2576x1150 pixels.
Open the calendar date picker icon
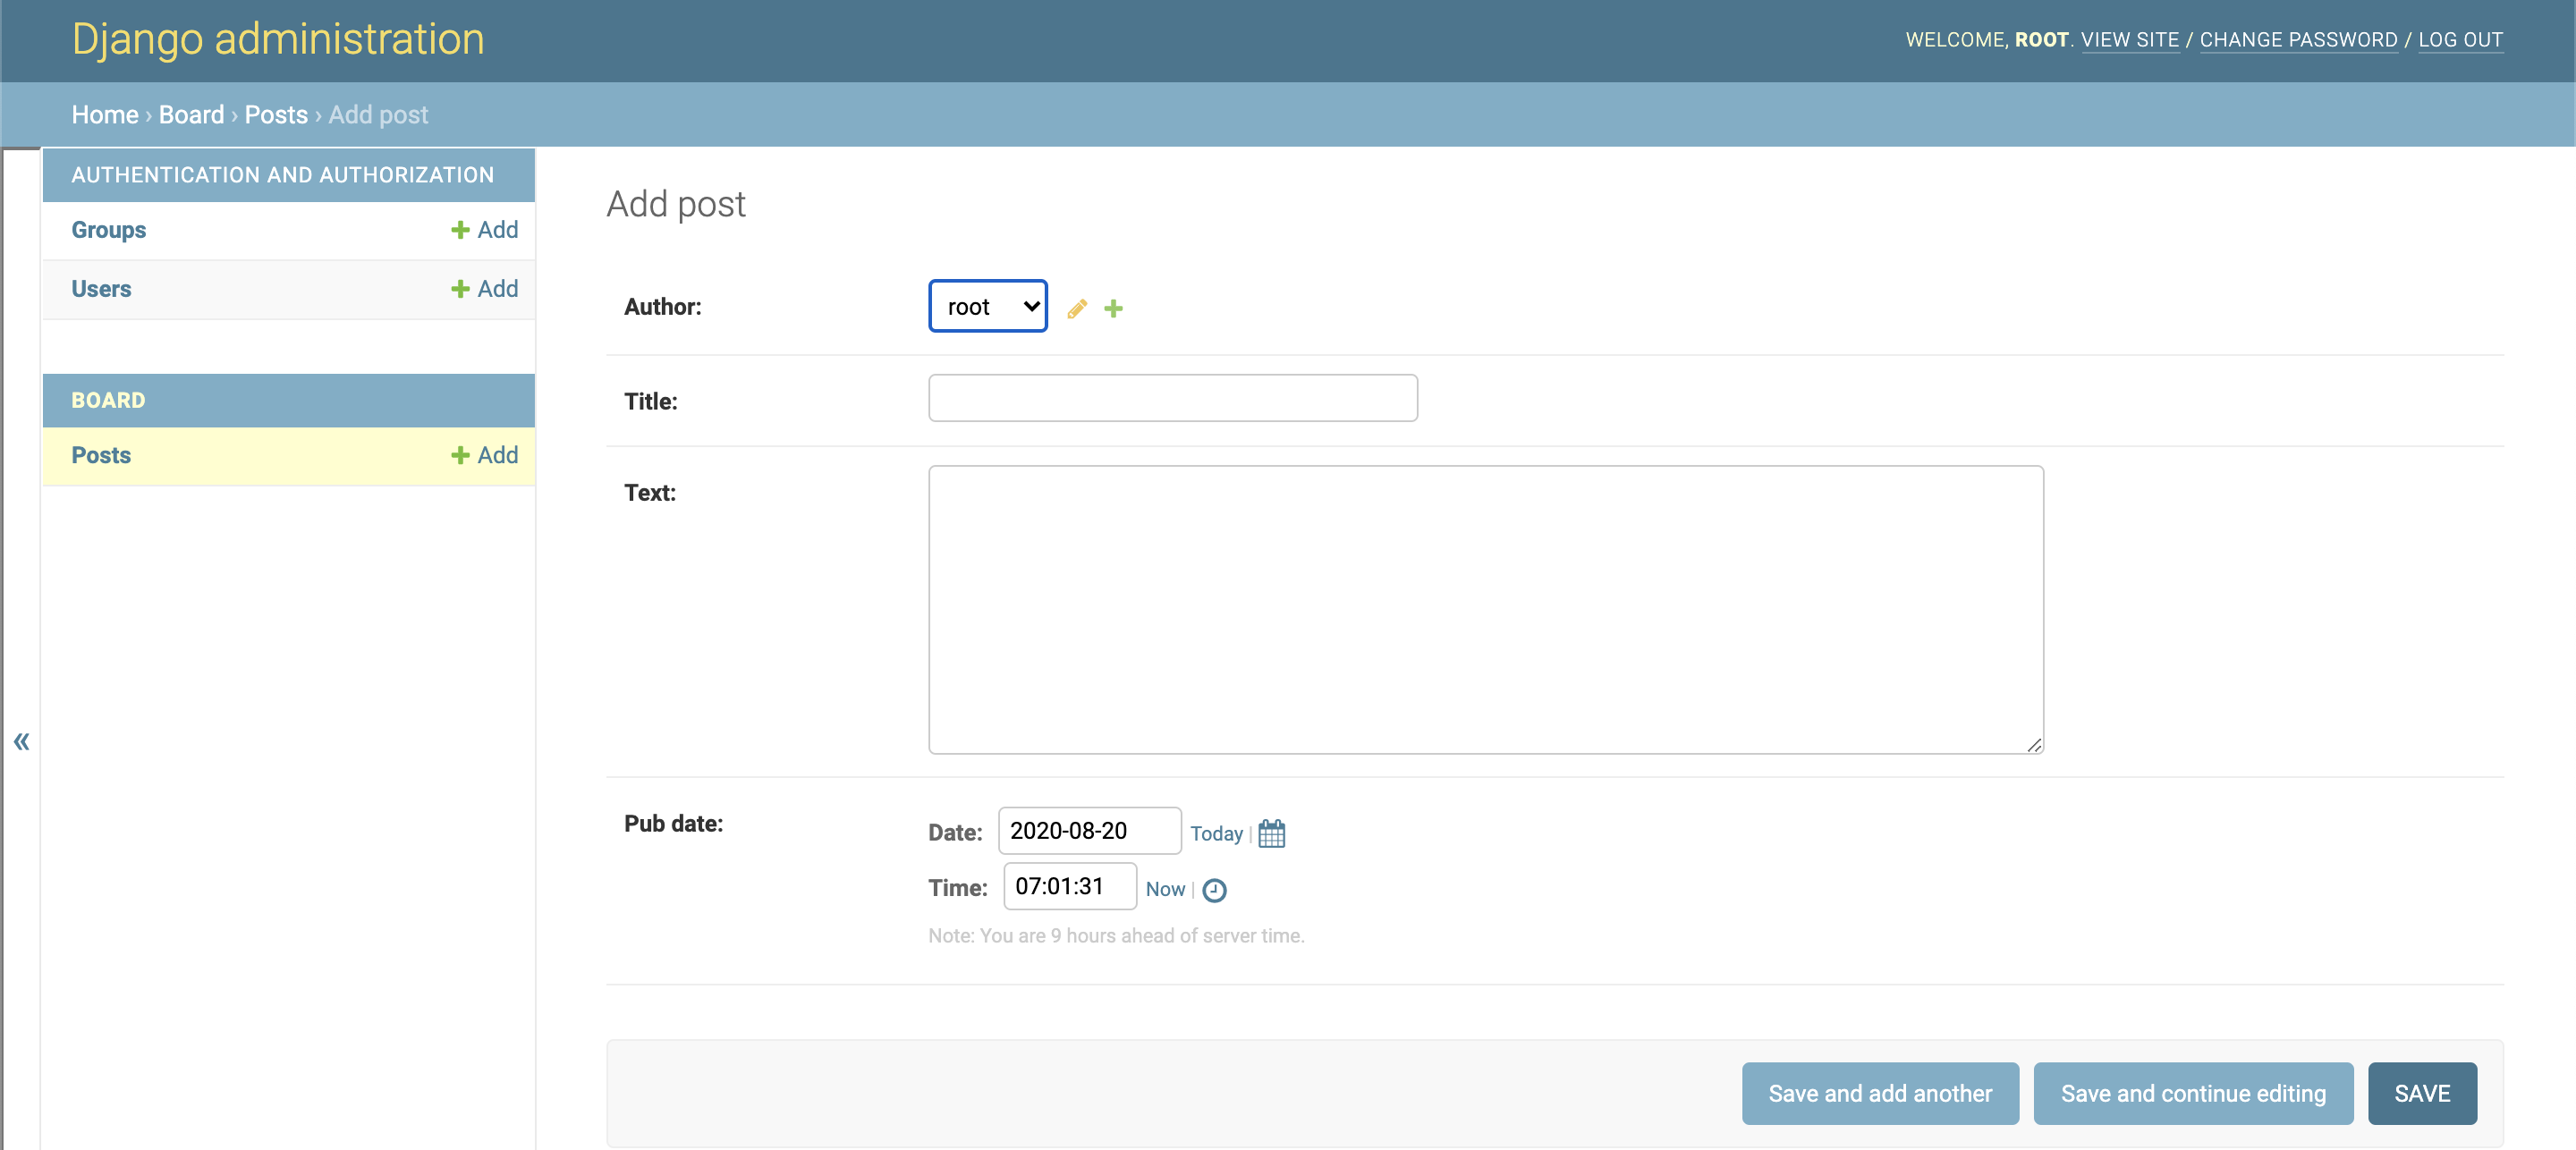coord(1271,833)
